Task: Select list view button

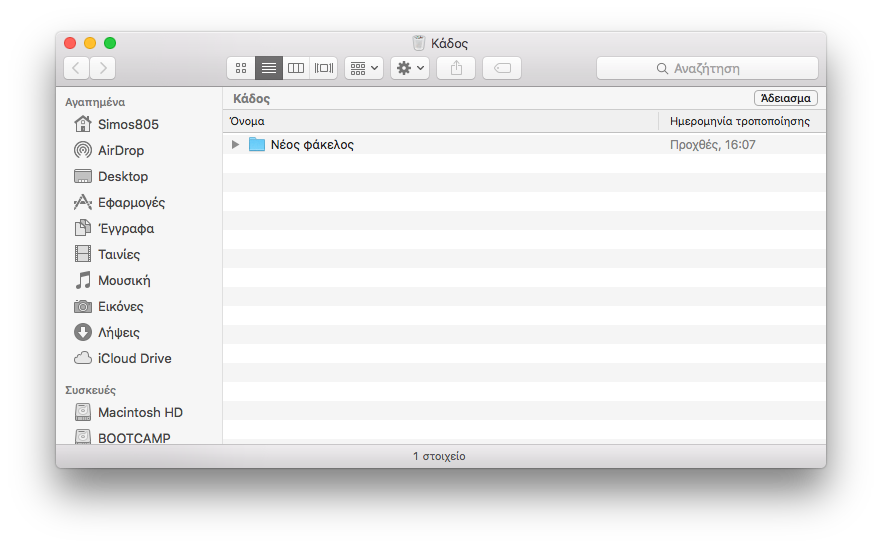Action: pyautogui.click(x=269, y=68)
